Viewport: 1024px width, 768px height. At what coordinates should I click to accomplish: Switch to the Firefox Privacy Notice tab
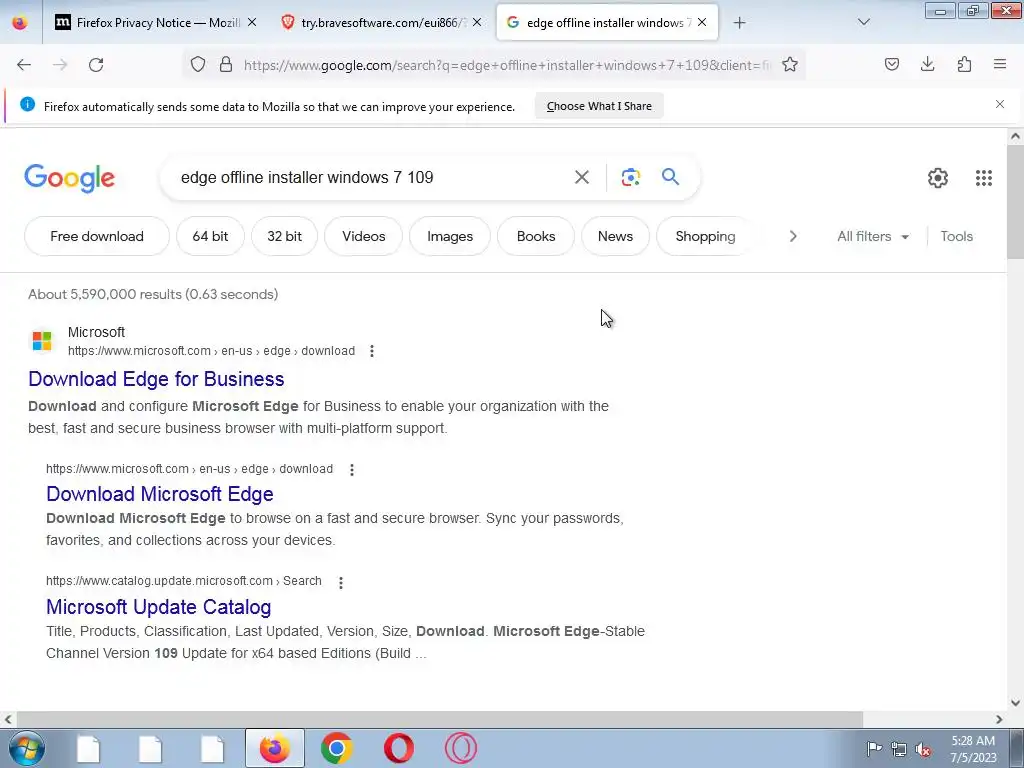coord(155,22)
